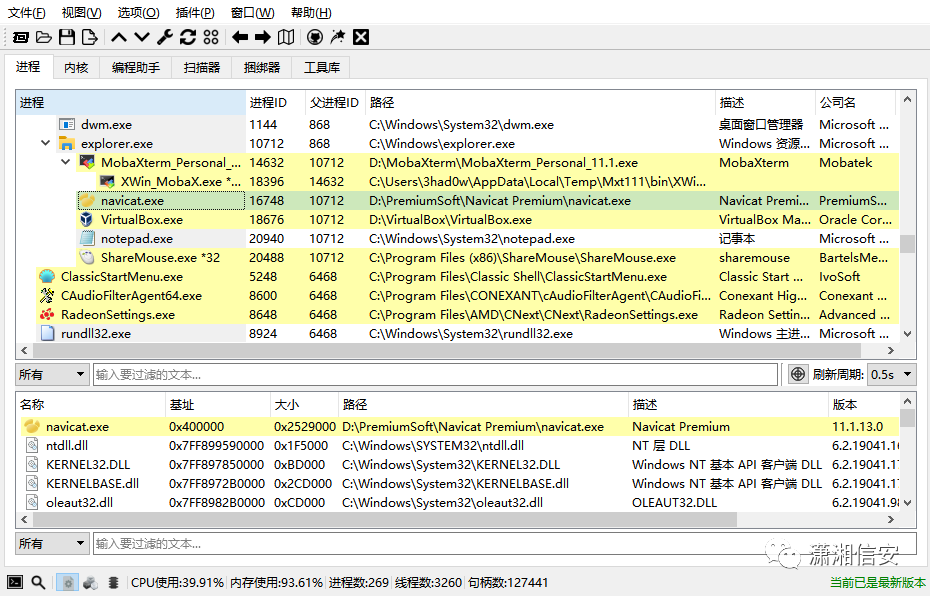
Task: Click the up chevron toolbar icon
Action: click(119, 37)
